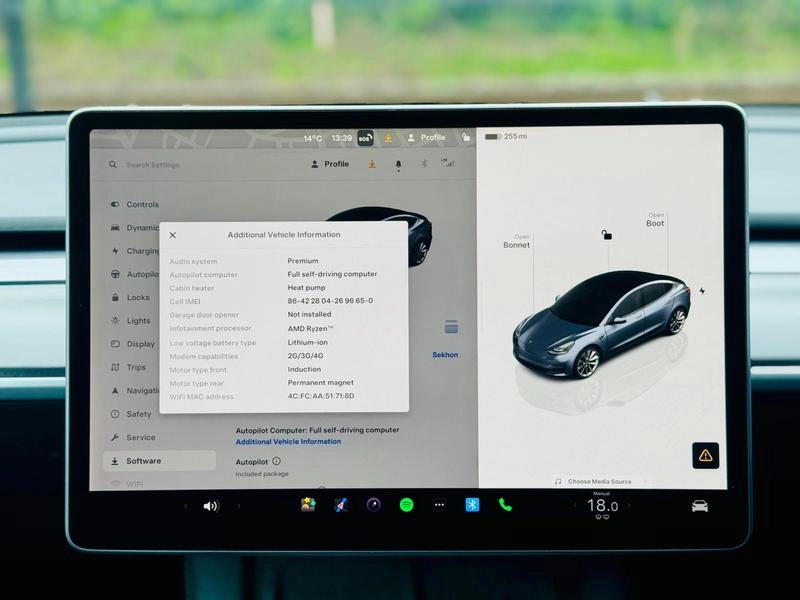
Task: Click the volume speaker icon
Action: [211, 506]
